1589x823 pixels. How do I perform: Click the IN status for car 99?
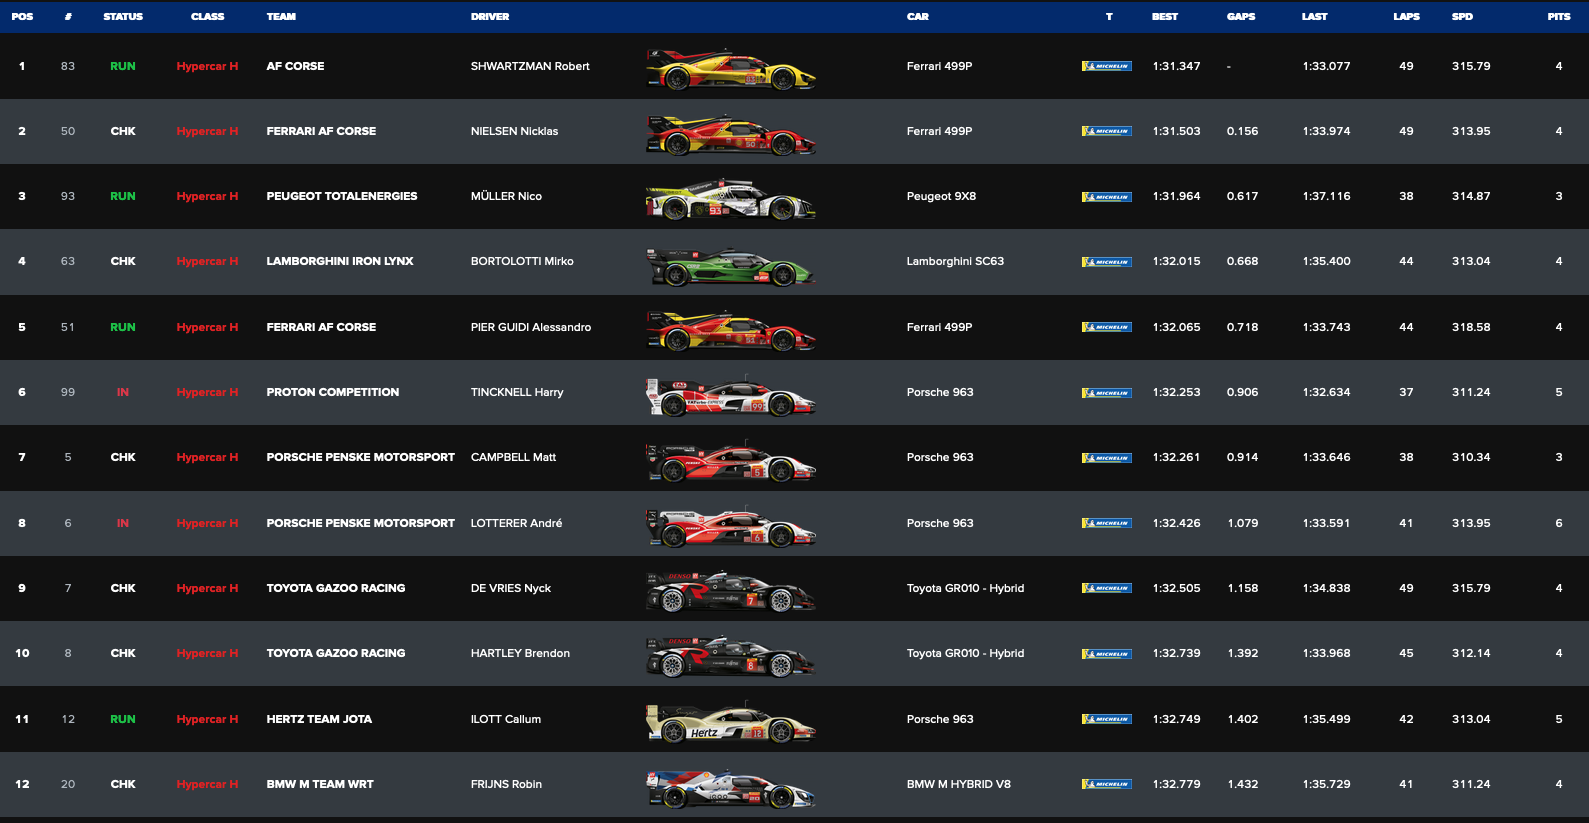coord(123,392)
